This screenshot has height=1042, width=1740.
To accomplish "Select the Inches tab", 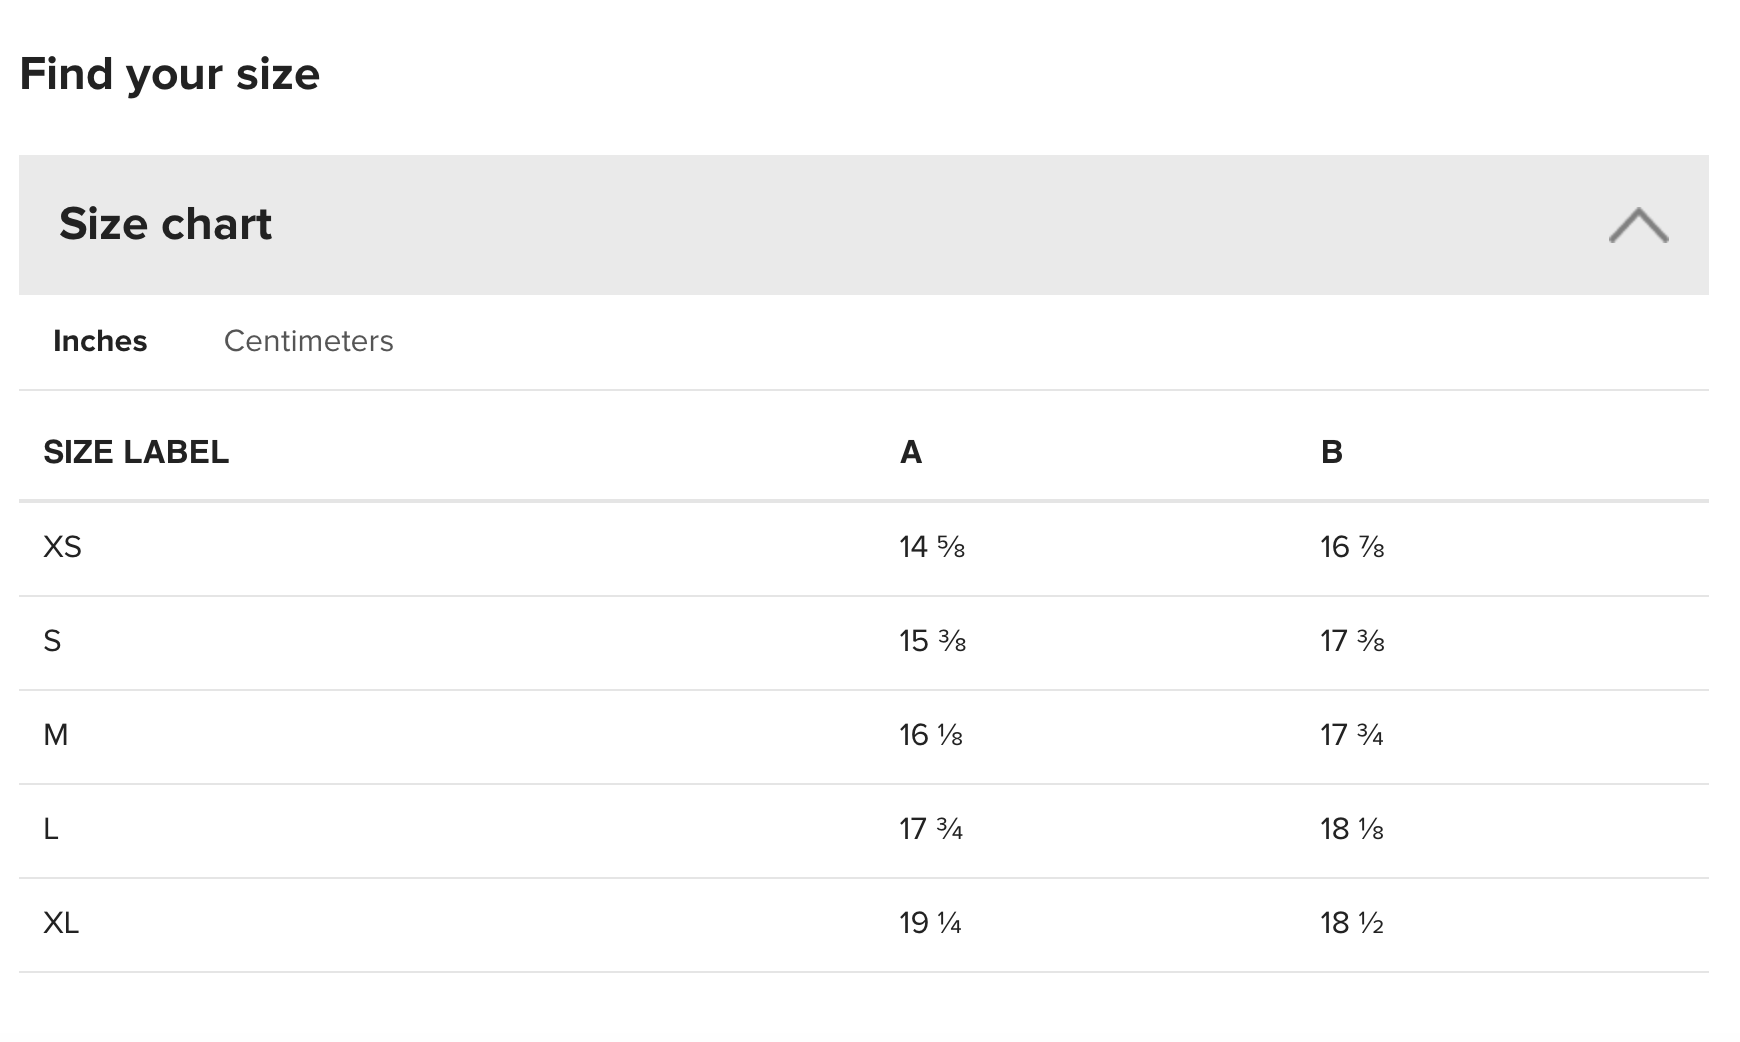I will (100, 341).
